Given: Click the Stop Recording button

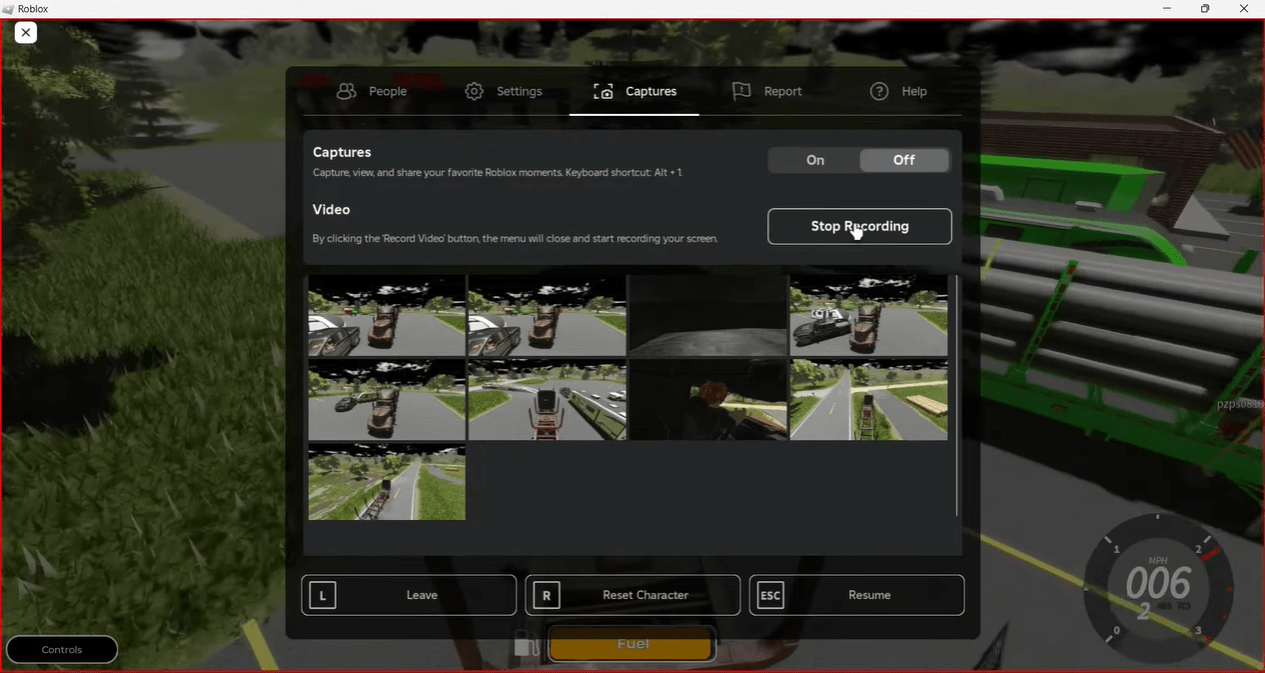Looking at the screenshot, I should 860,226.
